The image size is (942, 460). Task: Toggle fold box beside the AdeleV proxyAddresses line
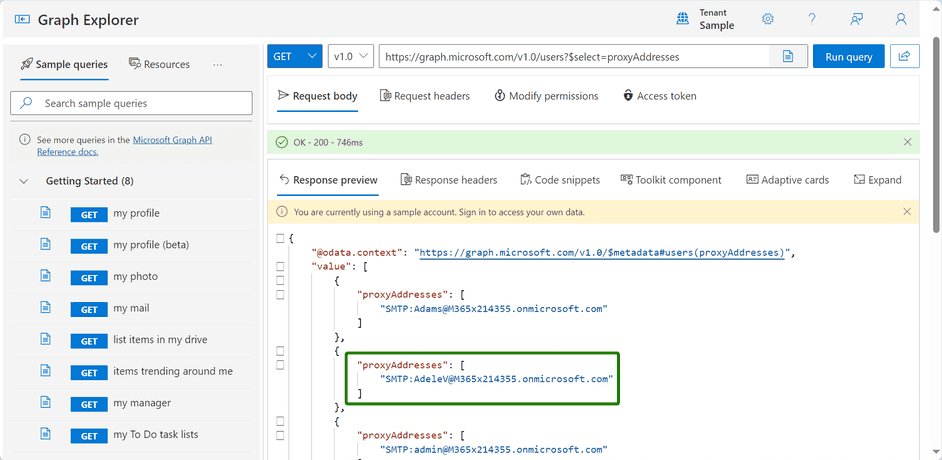280,365
